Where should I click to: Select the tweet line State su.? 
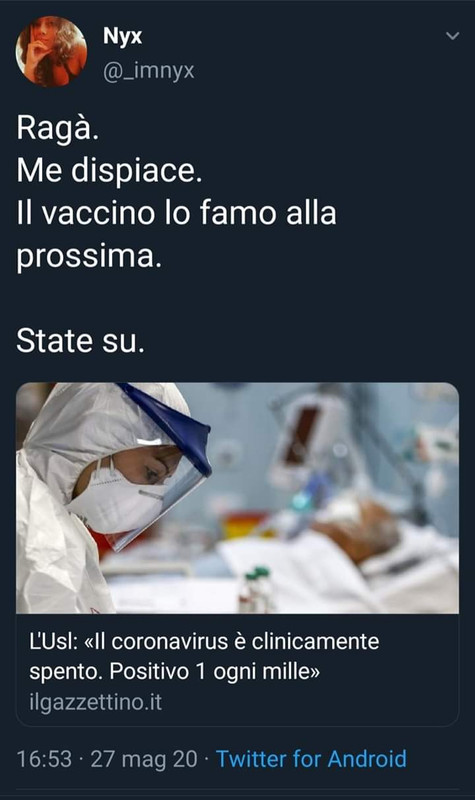pyautogui.click(x=81, y=341)
